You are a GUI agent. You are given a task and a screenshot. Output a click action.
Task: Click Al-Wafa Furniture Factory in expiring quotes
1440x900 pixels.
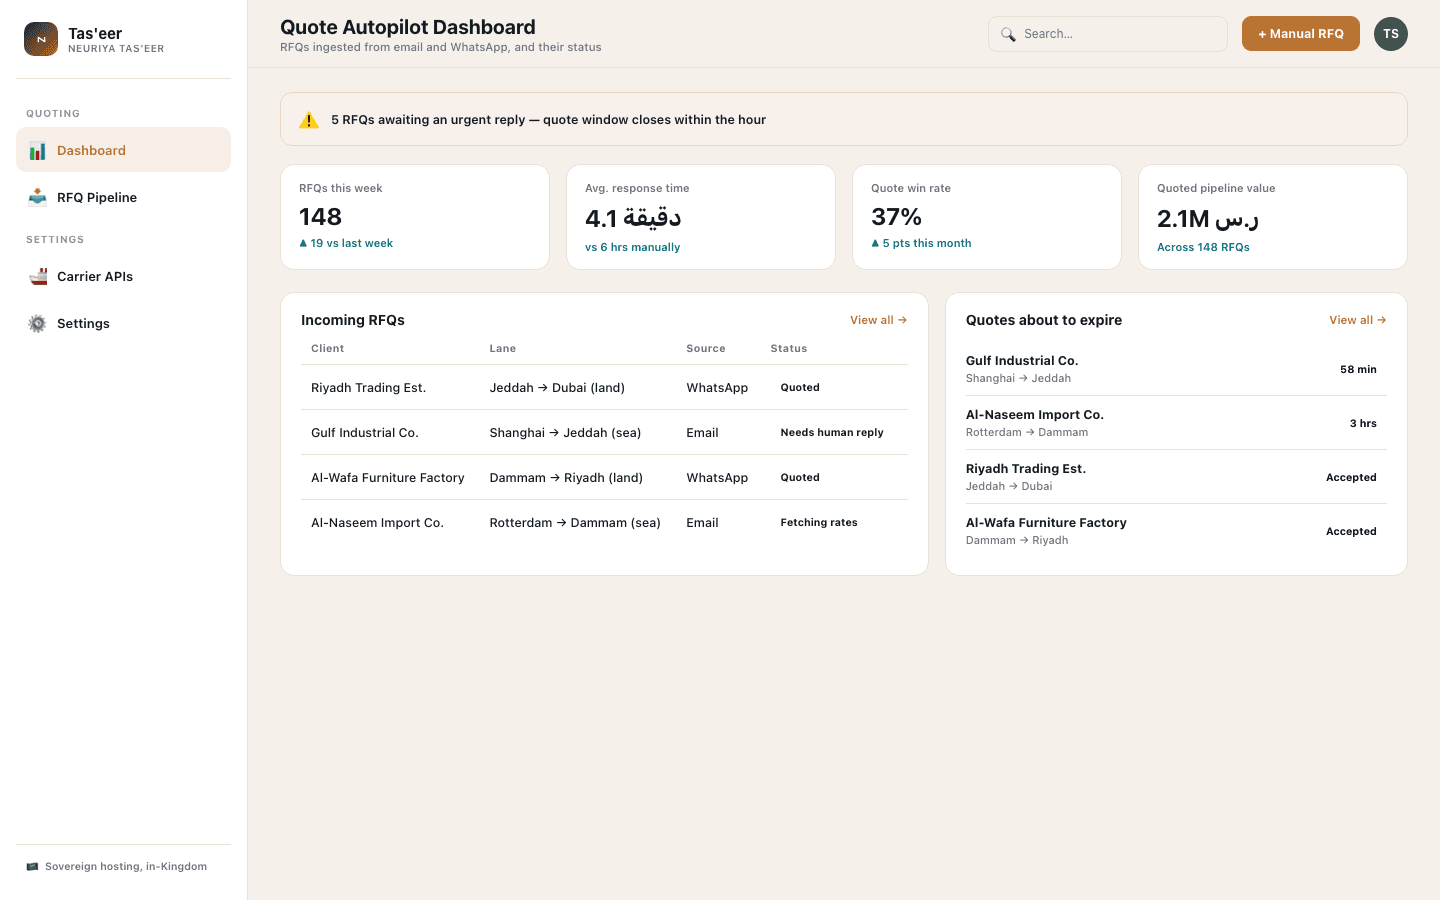click(1046, 523)
